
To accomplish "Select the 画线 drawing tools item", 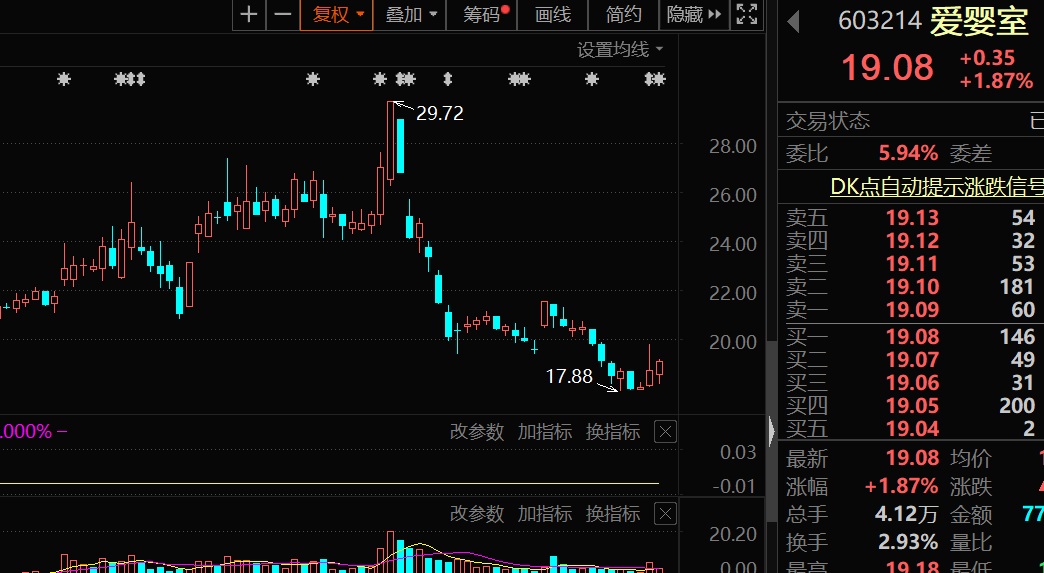I will [x=553, y=14].
